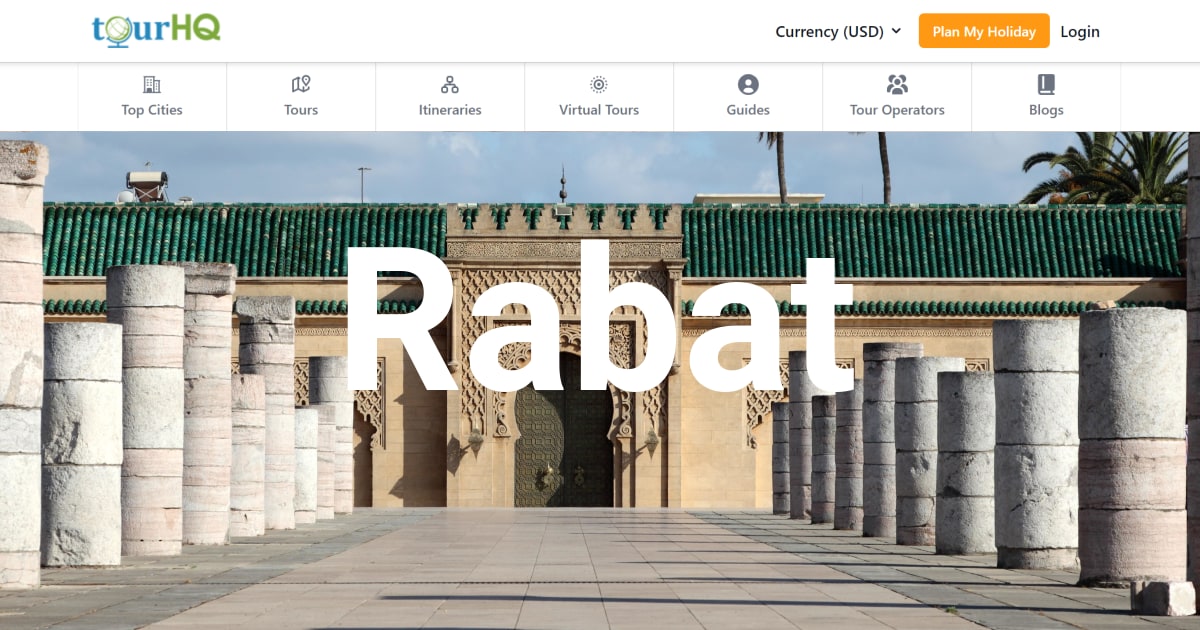
Task: Open the Top Cities navigation tab
Action: (151, 110)
